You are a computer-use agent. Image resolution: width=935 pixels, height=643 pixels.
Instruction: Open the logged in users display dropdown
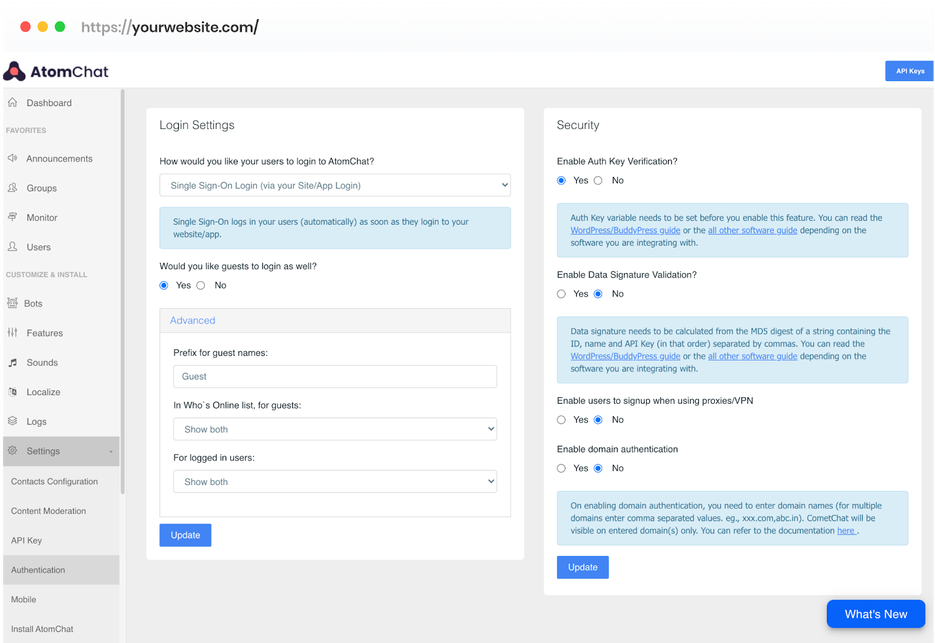point(335,481)
